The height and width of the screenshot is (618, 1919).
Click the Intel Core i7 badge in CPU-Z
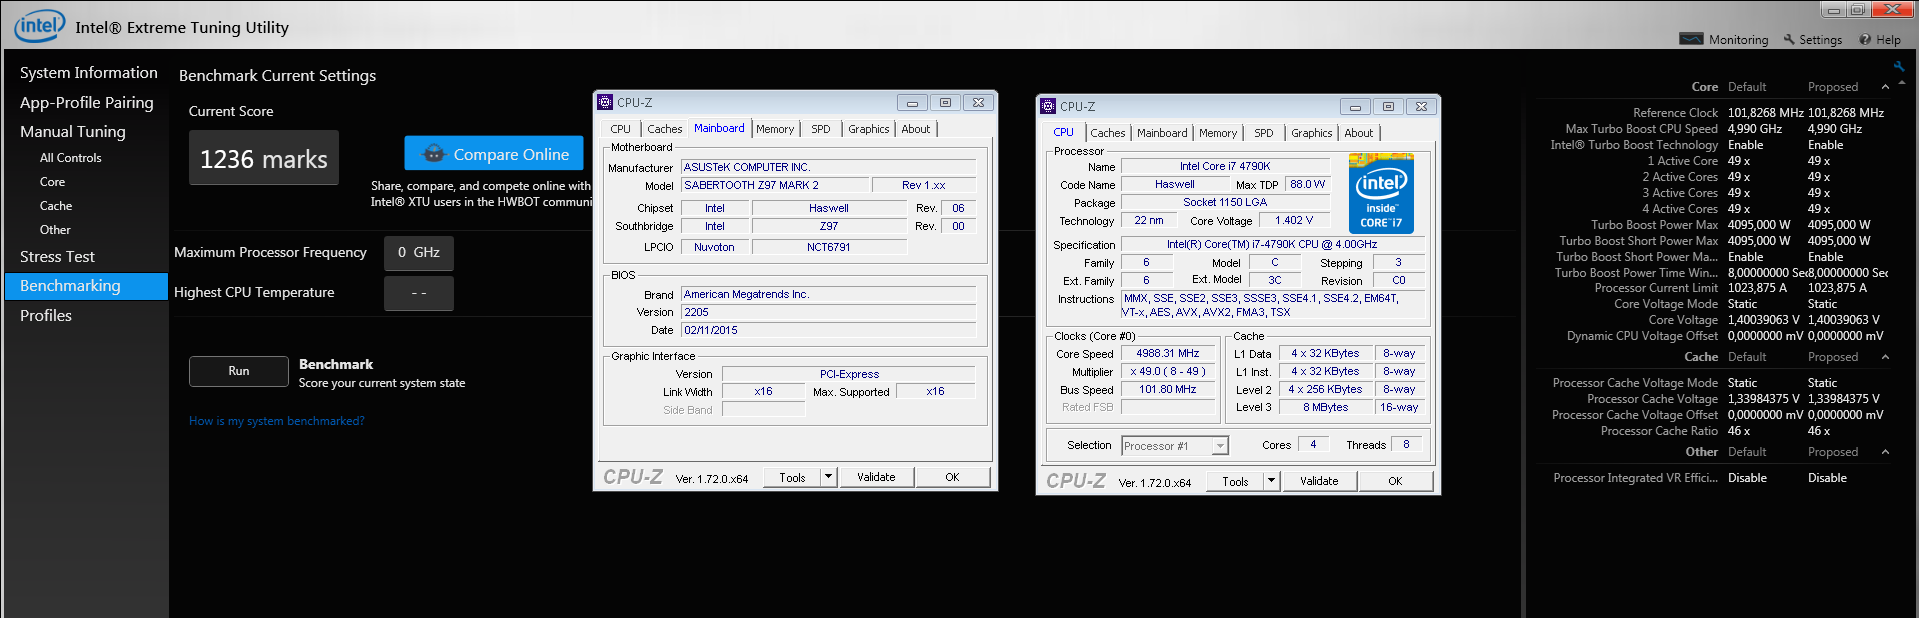(1381, 193)
